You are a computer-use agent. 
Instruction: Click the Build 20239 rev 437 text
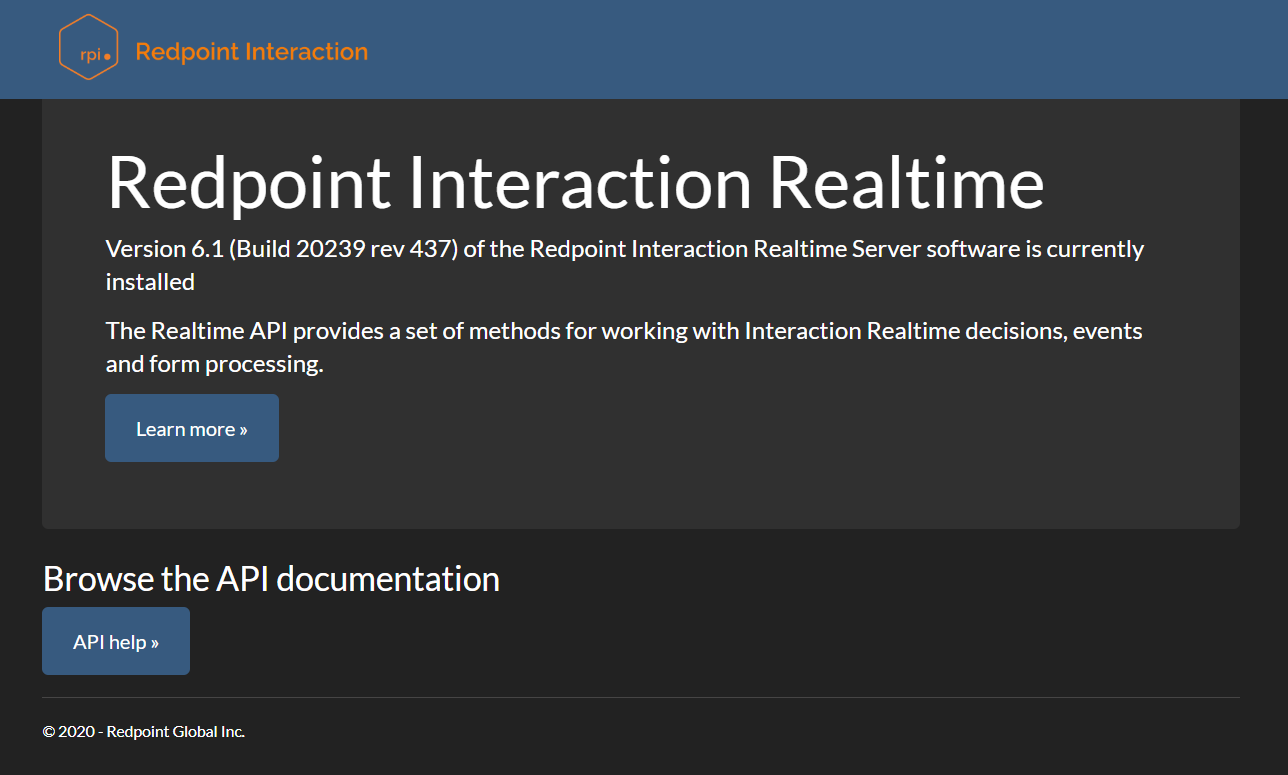(343, 249)
